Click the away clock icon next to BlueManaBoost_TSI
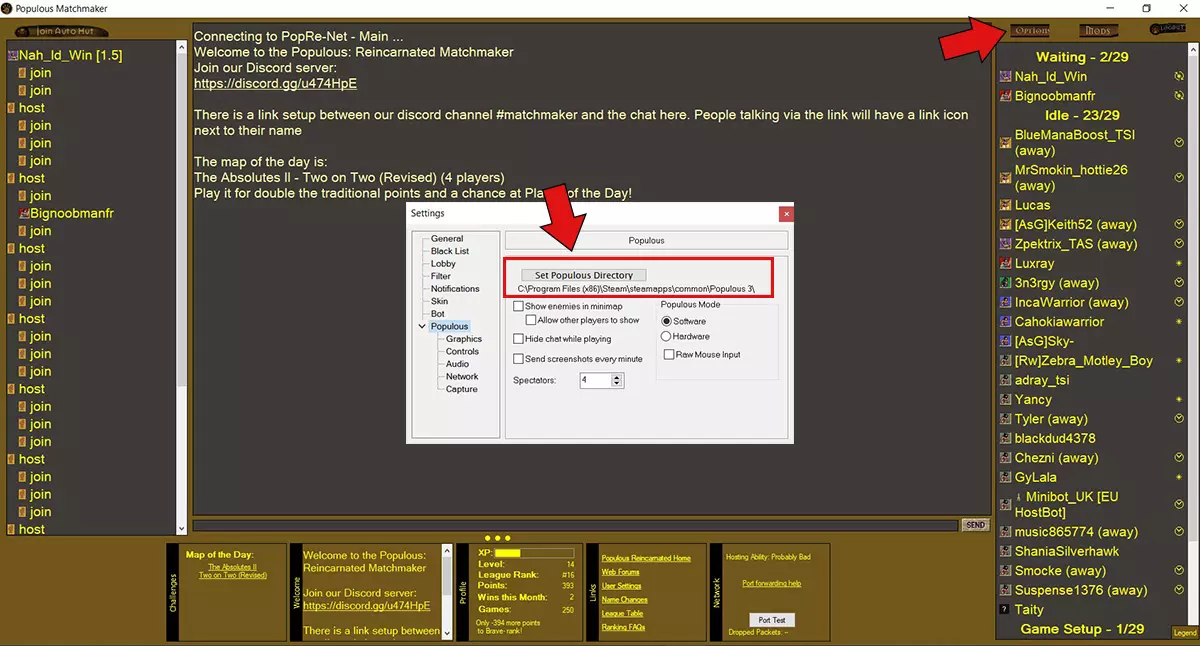 tap(1179, 143)
